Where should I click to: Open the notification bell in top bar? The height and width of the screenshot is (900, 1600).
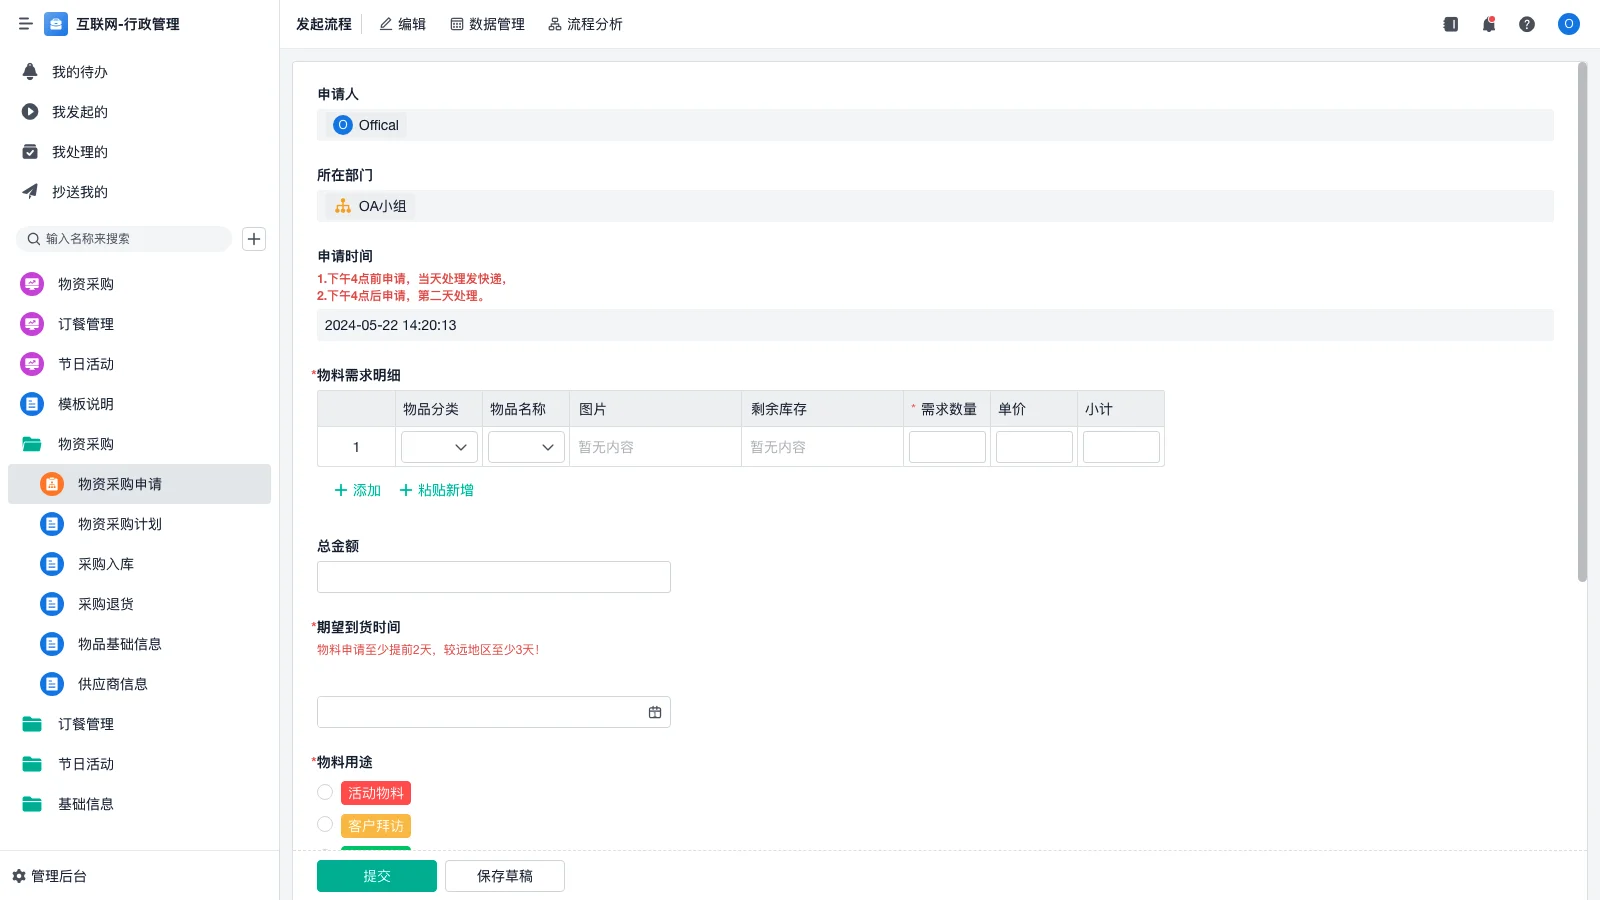point(1488,24)
